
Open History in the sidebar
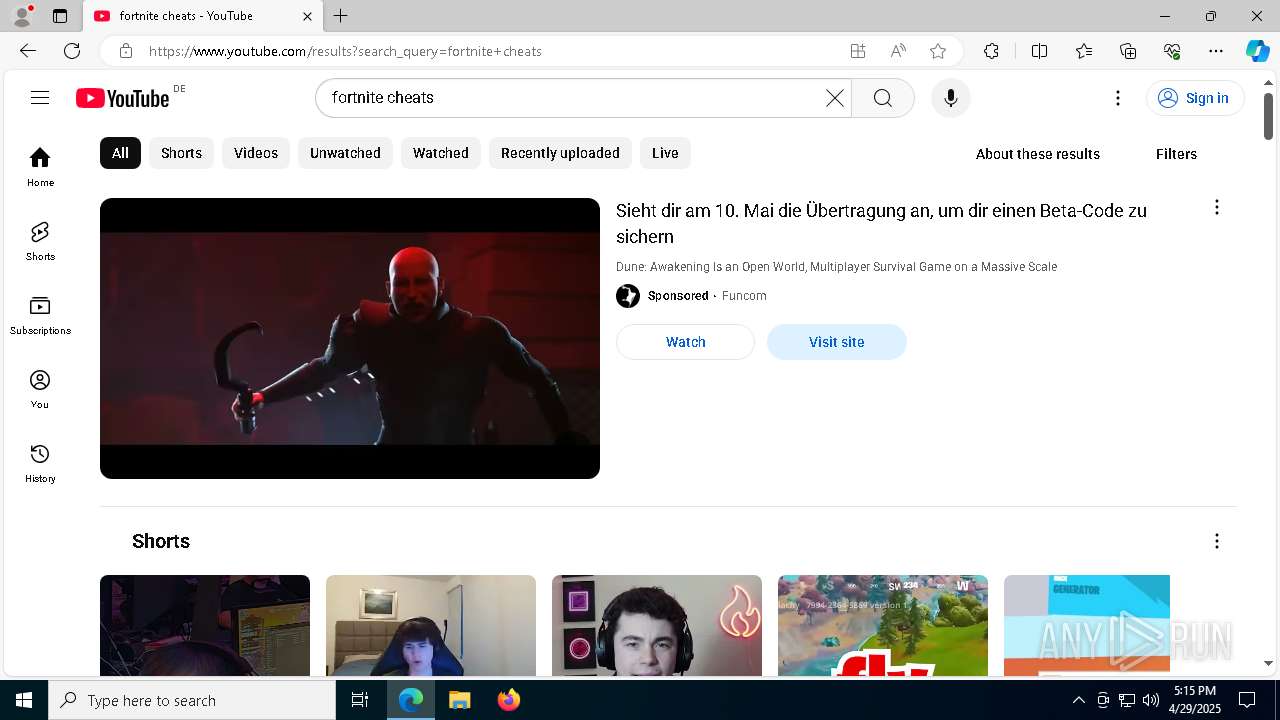(40, 463)
